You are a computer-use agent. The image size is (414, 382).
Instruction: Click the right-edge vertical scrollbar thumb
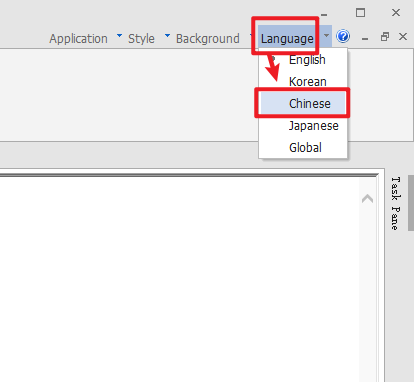pos(411,203)
